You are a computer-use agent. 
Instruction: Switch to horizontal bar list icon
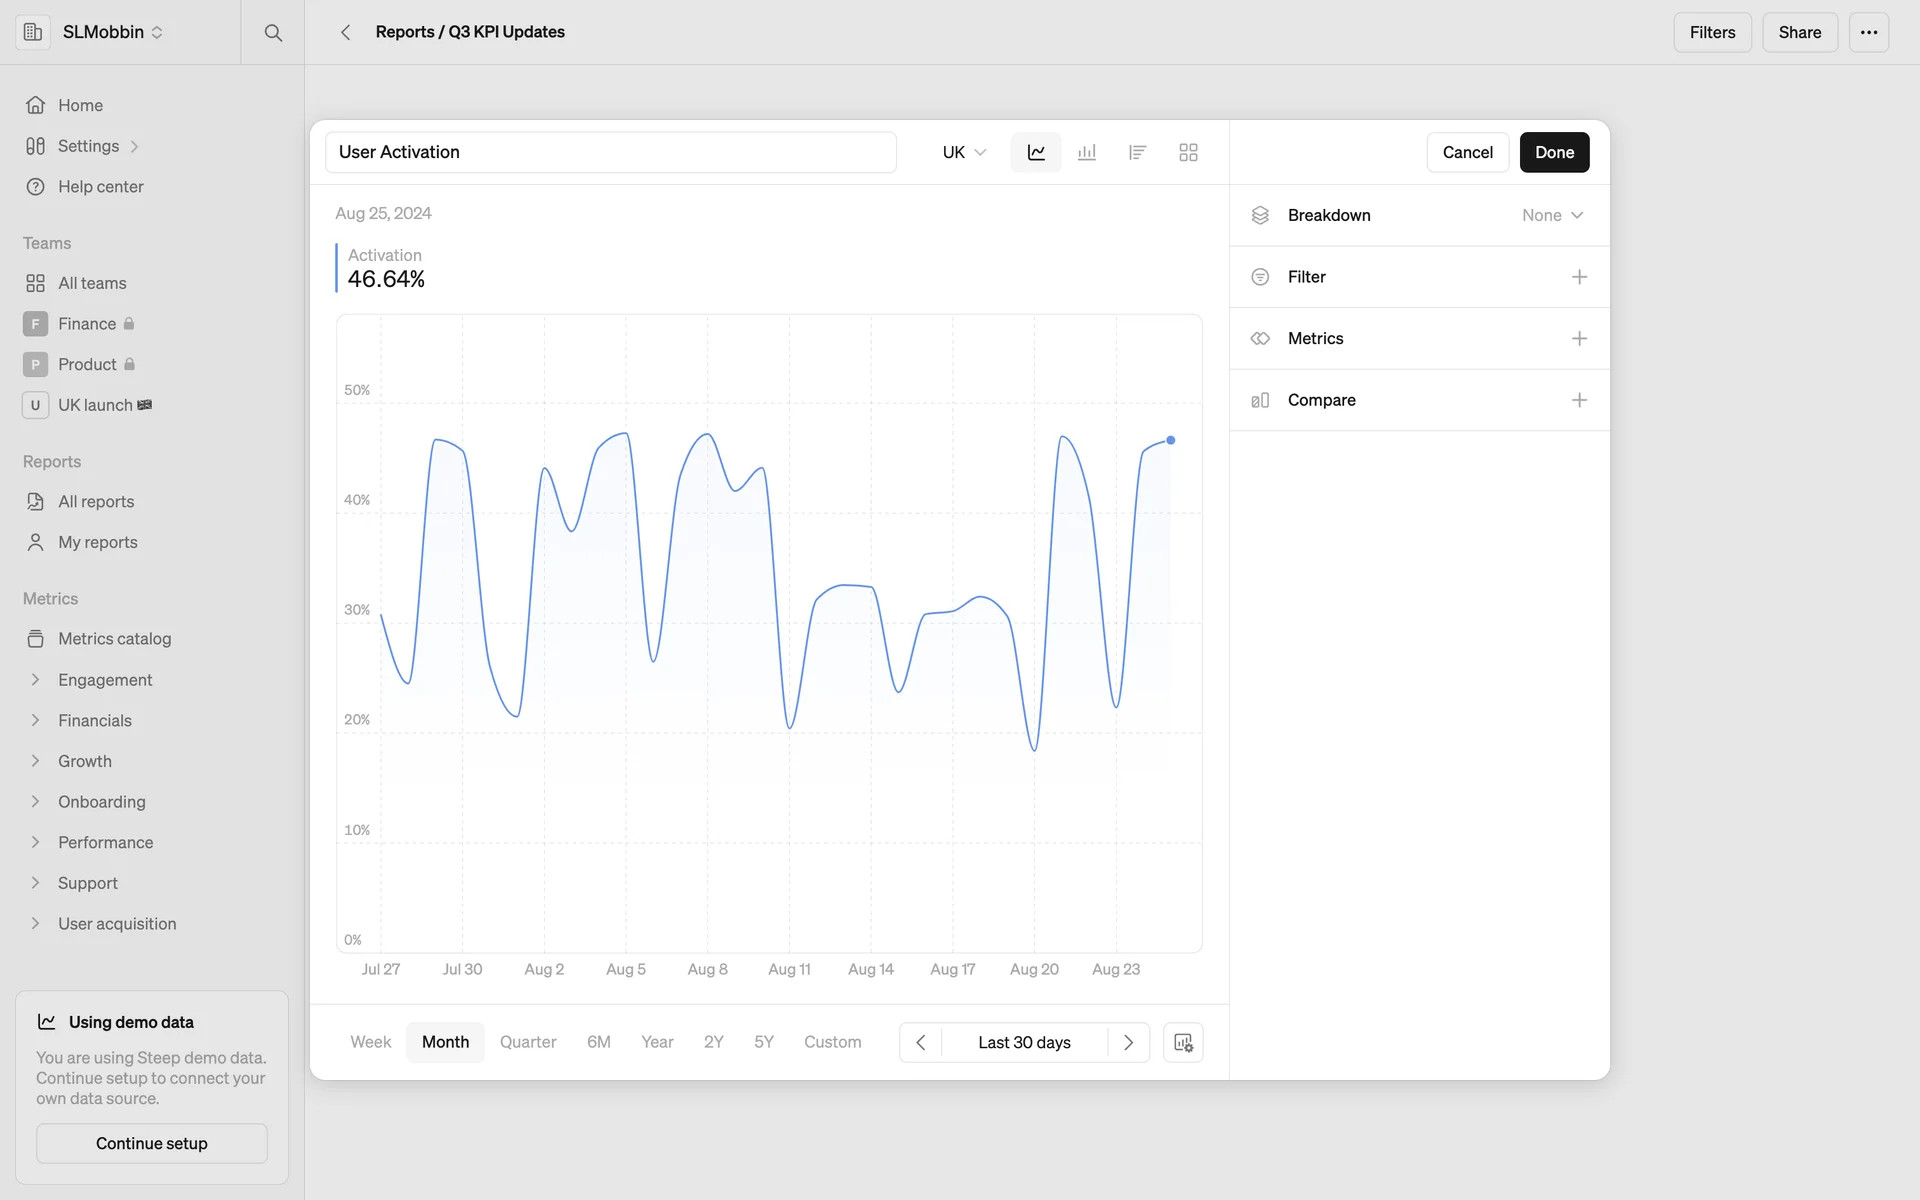1137,152
